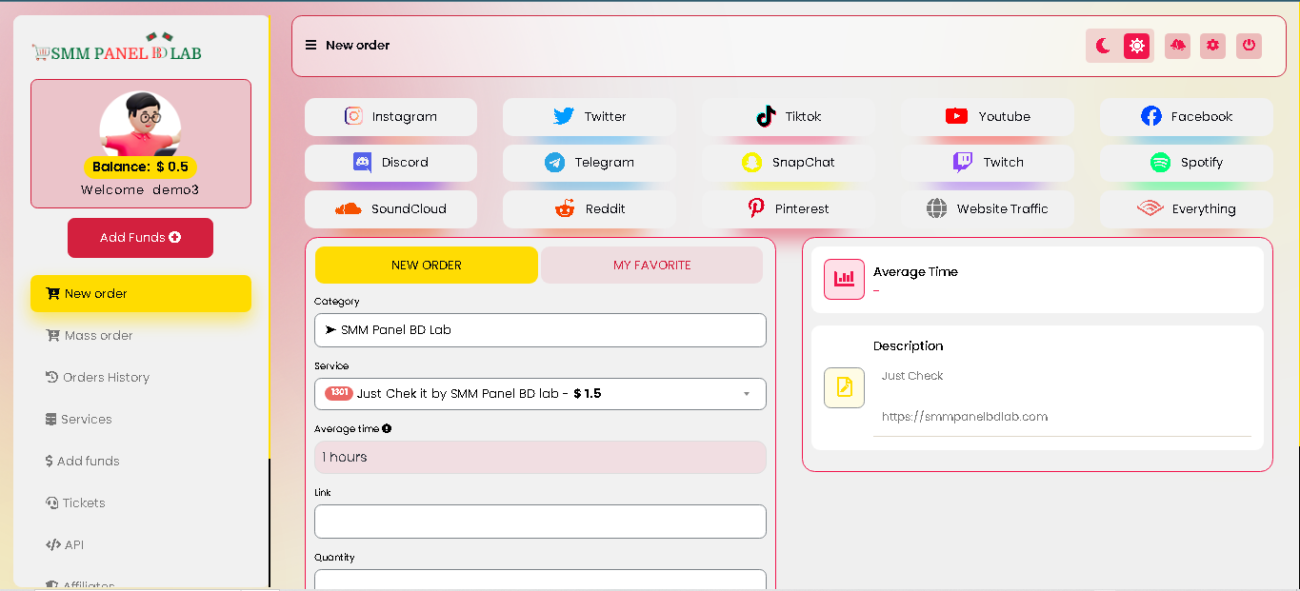The image size is (1300, 591).
Task: Click the Pinterest platform filter
Action: (788, 209)
